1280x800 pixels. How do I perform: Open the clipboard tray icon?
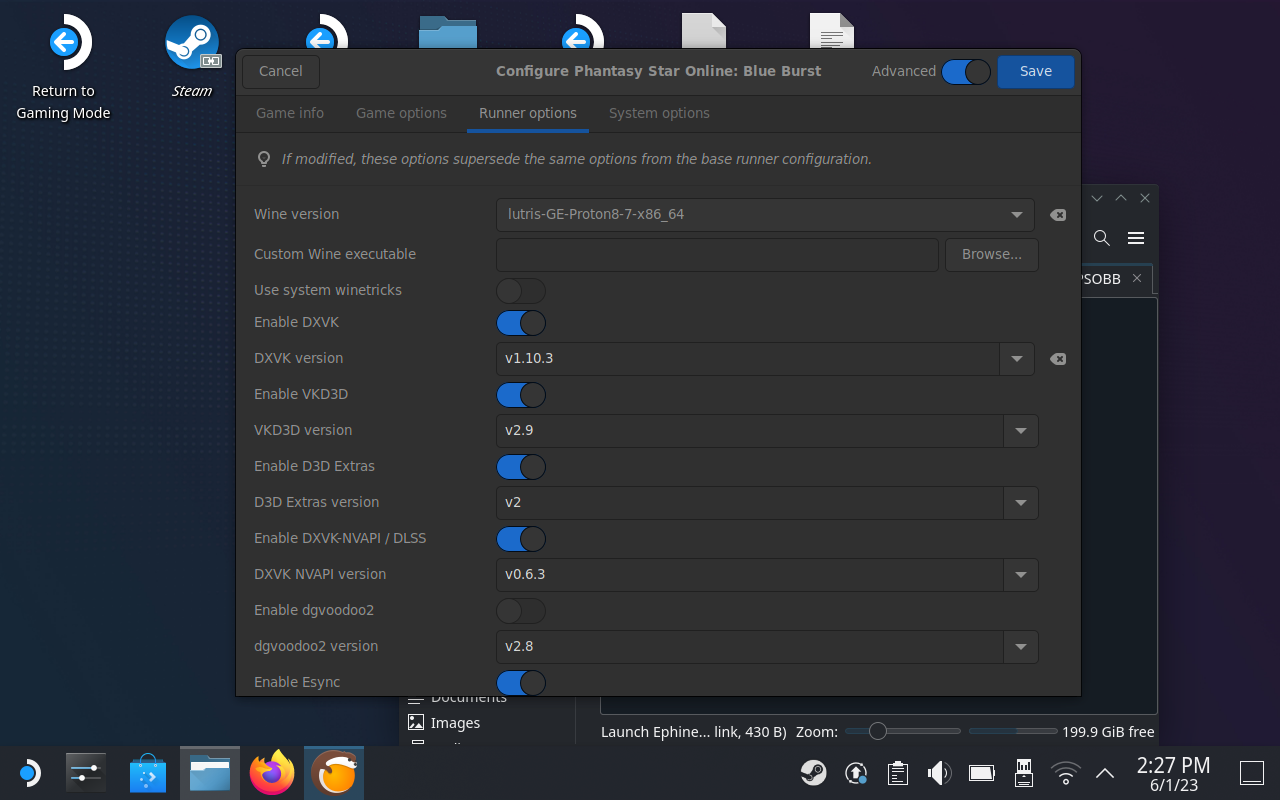[897, 773]
